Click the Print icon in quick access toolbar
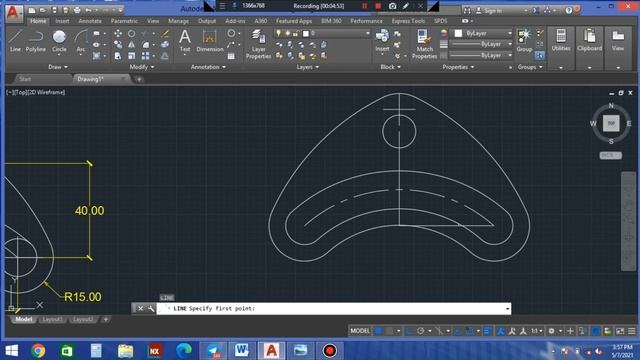Screen dimensions: 640x360 coord(77,10)
